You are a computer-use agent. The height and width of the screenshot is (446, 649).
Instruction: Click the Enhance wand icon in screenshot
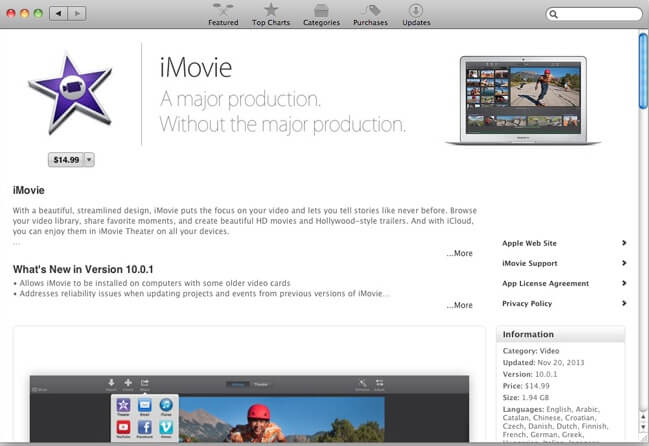point(362,383)
